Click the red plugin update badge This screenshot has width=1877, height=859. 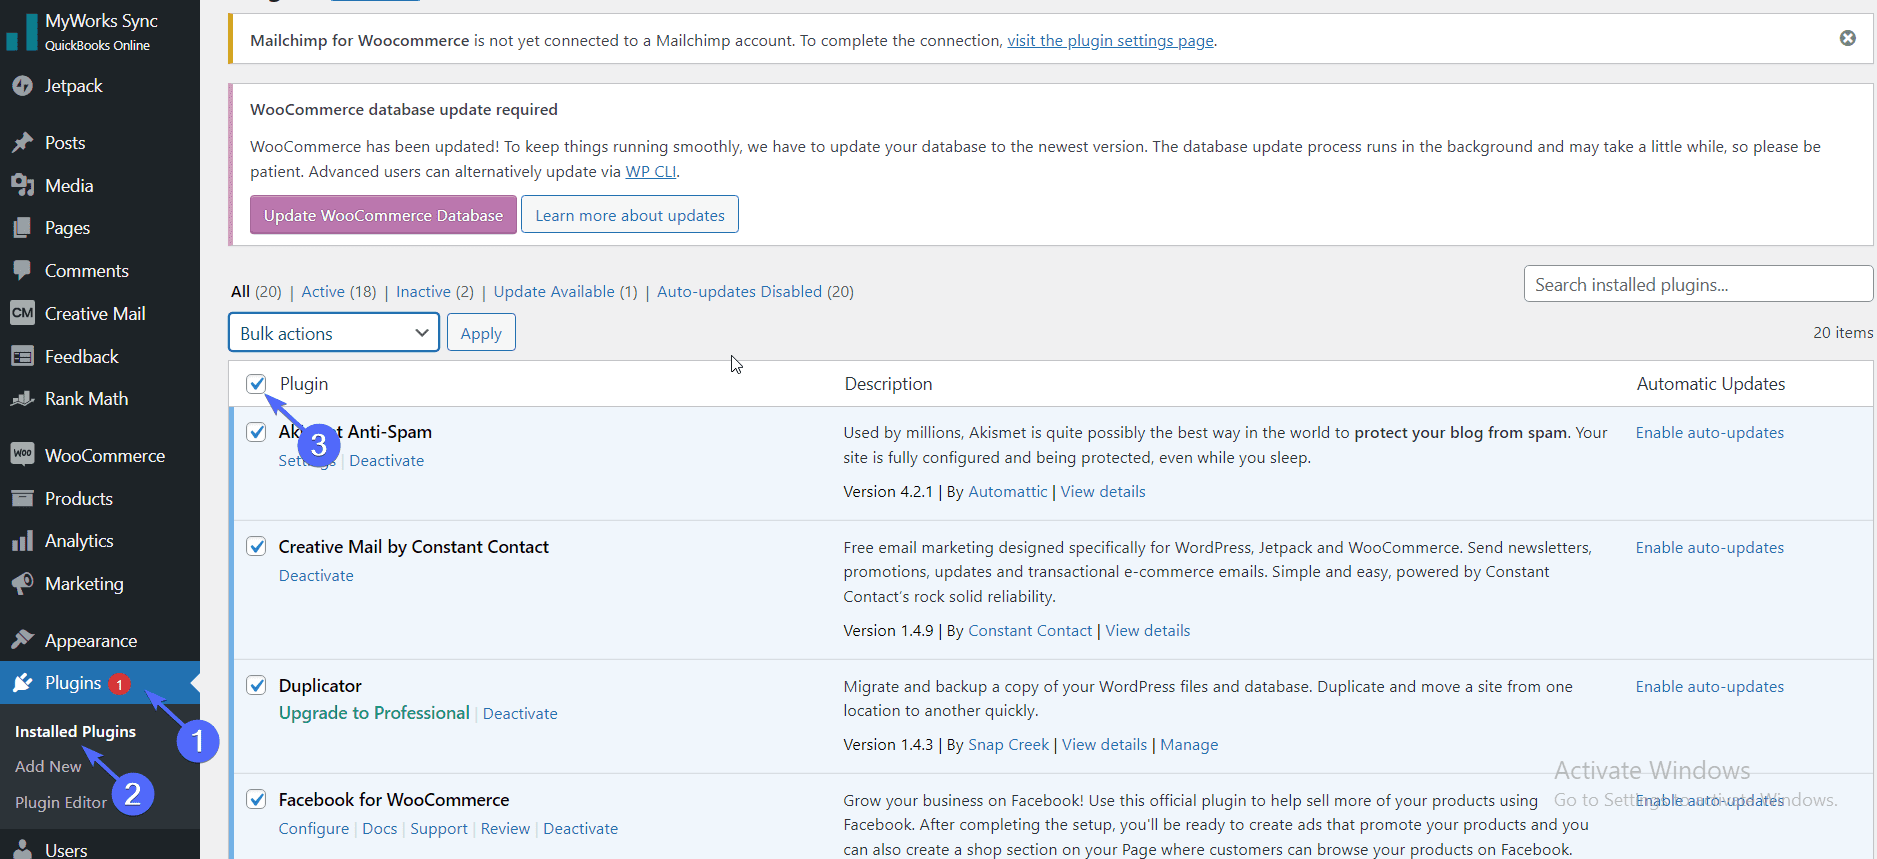click(119, 685)
